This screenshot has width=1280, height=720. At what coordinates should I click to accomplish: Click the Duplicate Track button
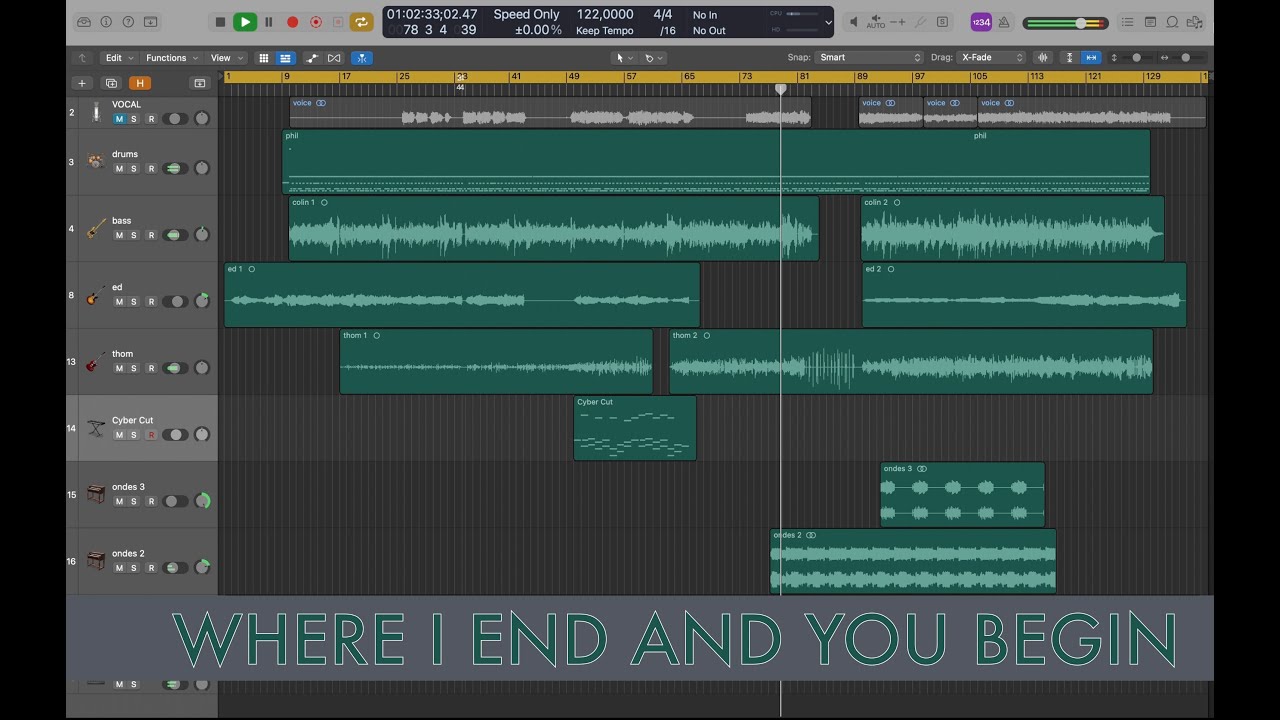tap(111, 83)
